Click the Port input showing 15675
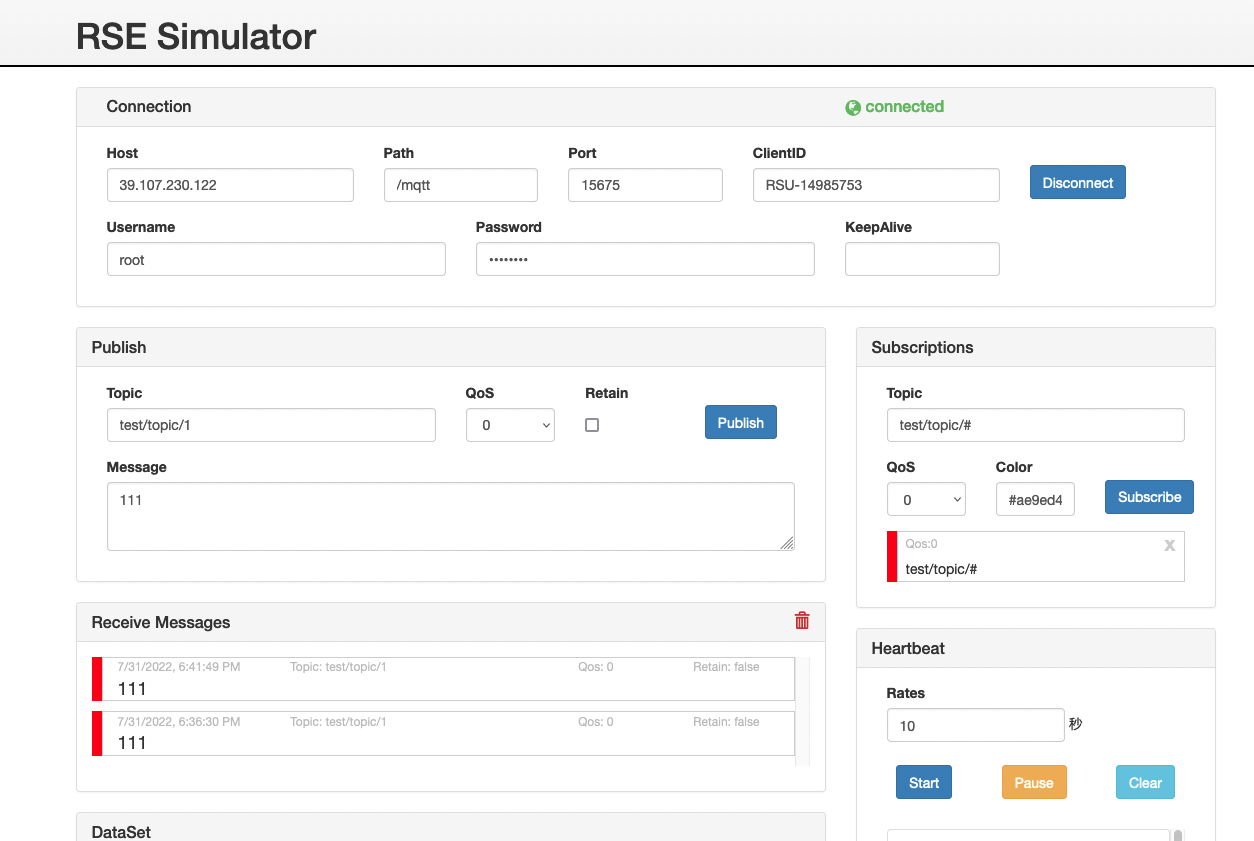The width and height of the screenshot is (1254, 841). [x=645, y=185]
